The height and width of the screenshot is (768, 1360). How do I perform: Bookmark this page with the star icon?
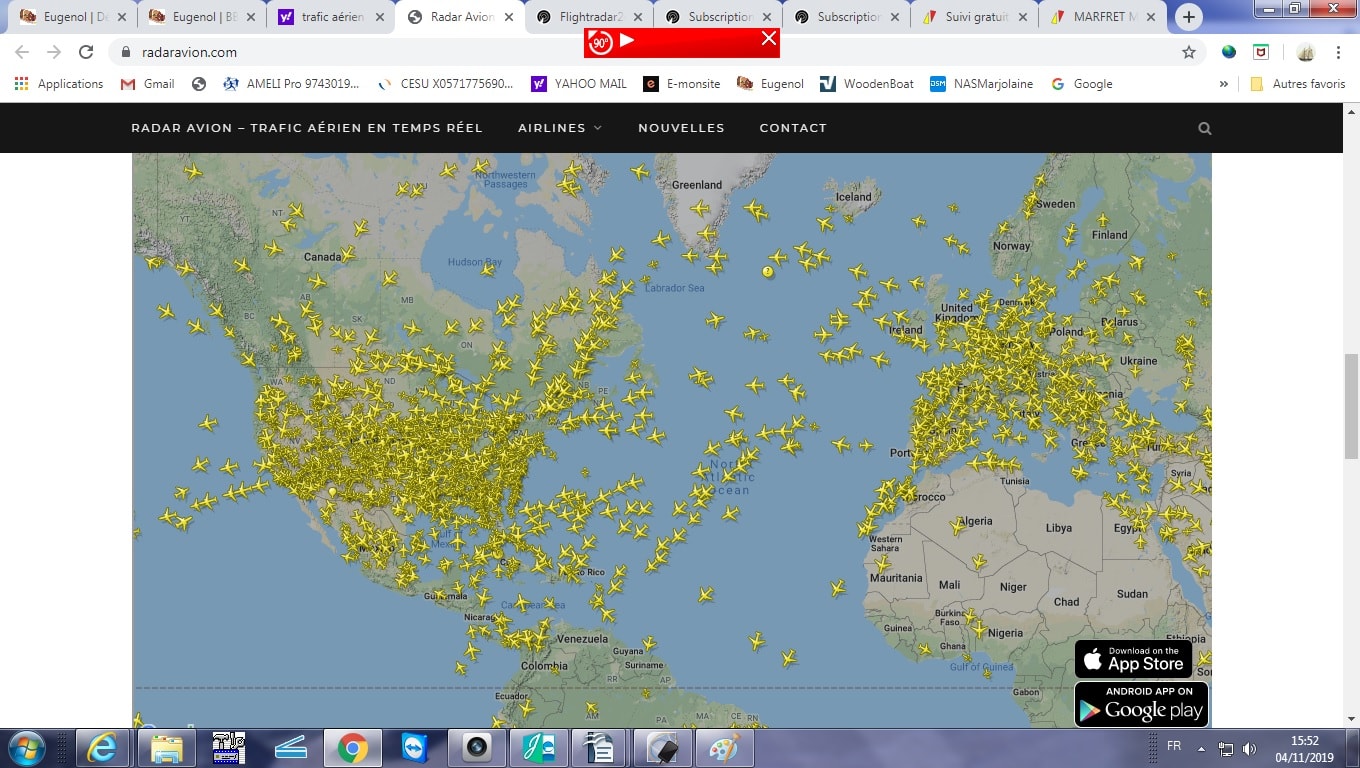click(x=1188, y=52)
